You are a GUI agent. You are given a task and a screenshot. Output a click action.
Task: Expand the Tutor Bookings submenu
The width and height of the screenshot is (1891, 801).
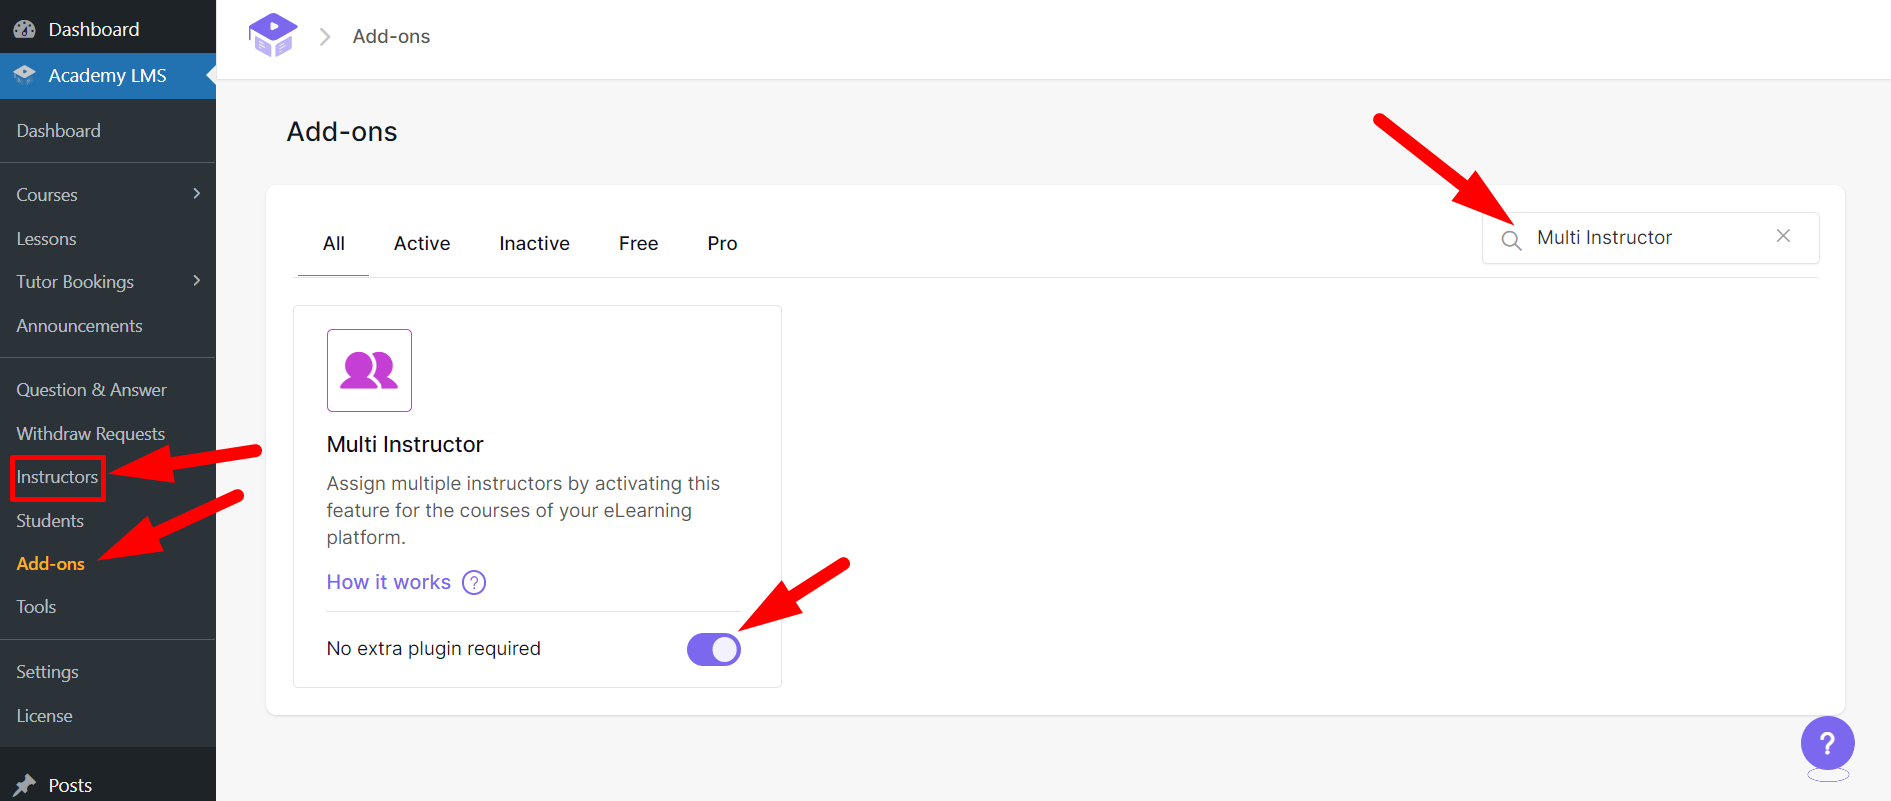[x=197, y=281]
